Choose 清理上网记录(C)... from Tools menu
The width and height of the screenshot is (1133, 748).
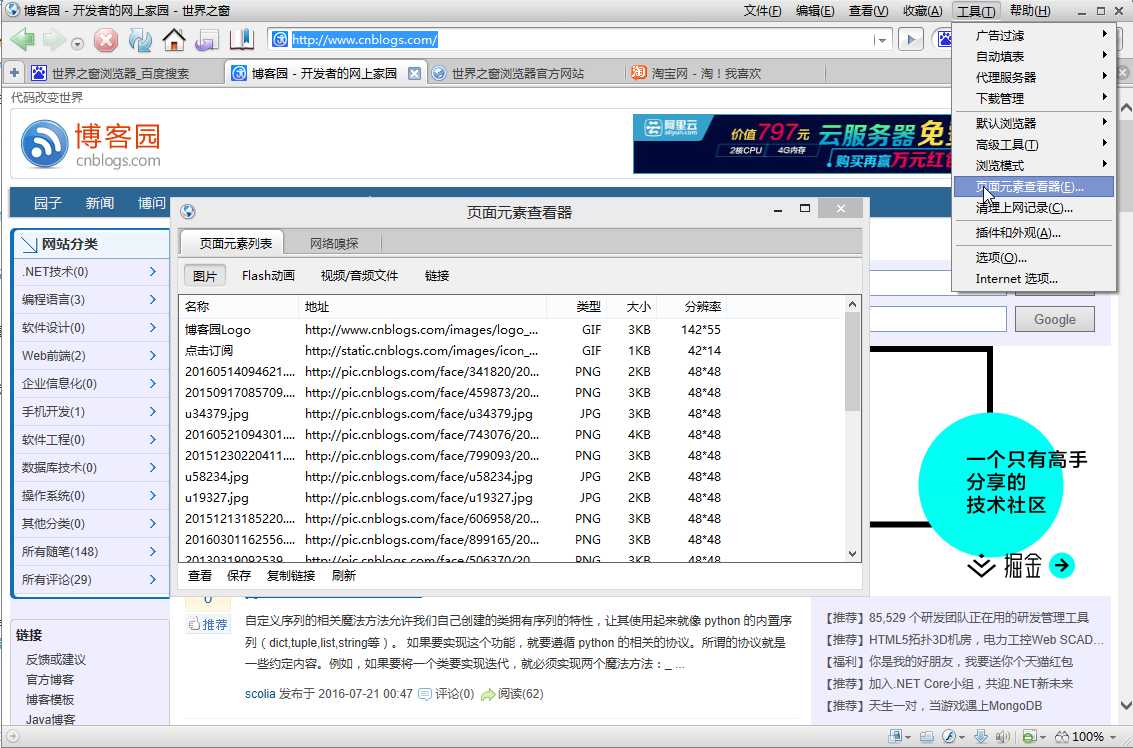tap(1034, 208)
